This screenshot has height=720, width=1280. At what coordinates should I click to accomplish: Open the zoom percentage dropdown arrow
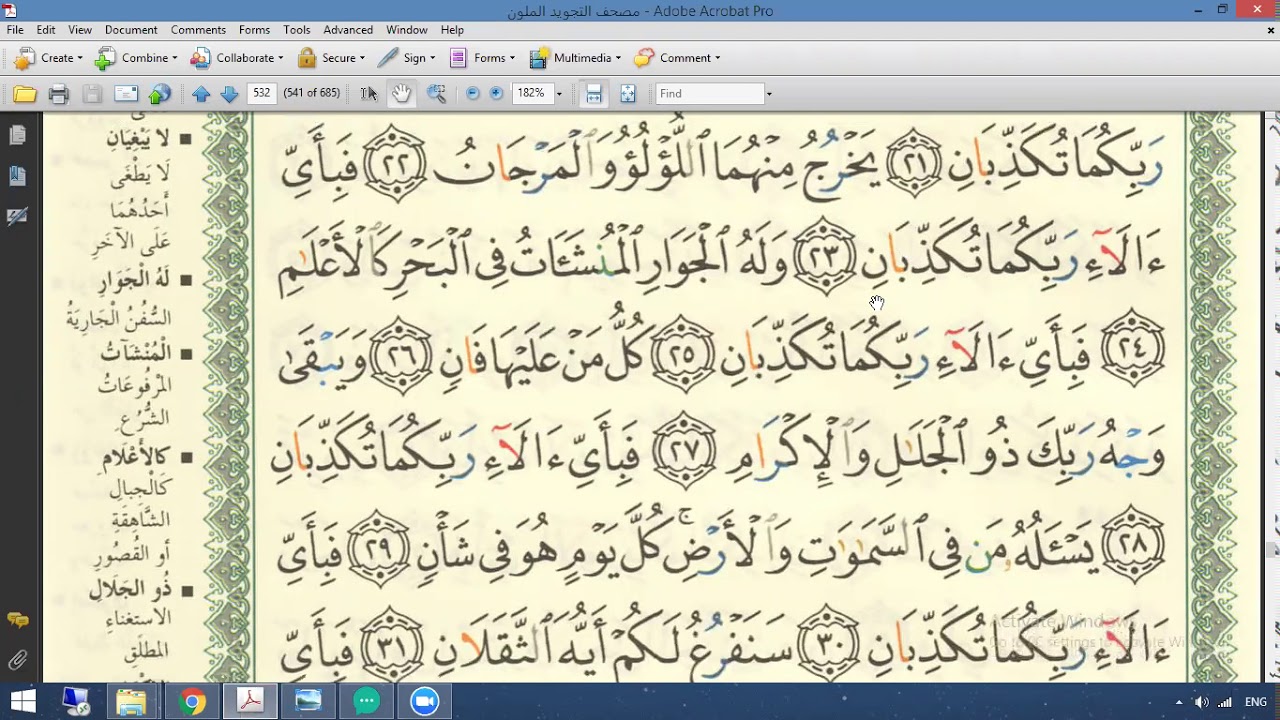point(559,94)
